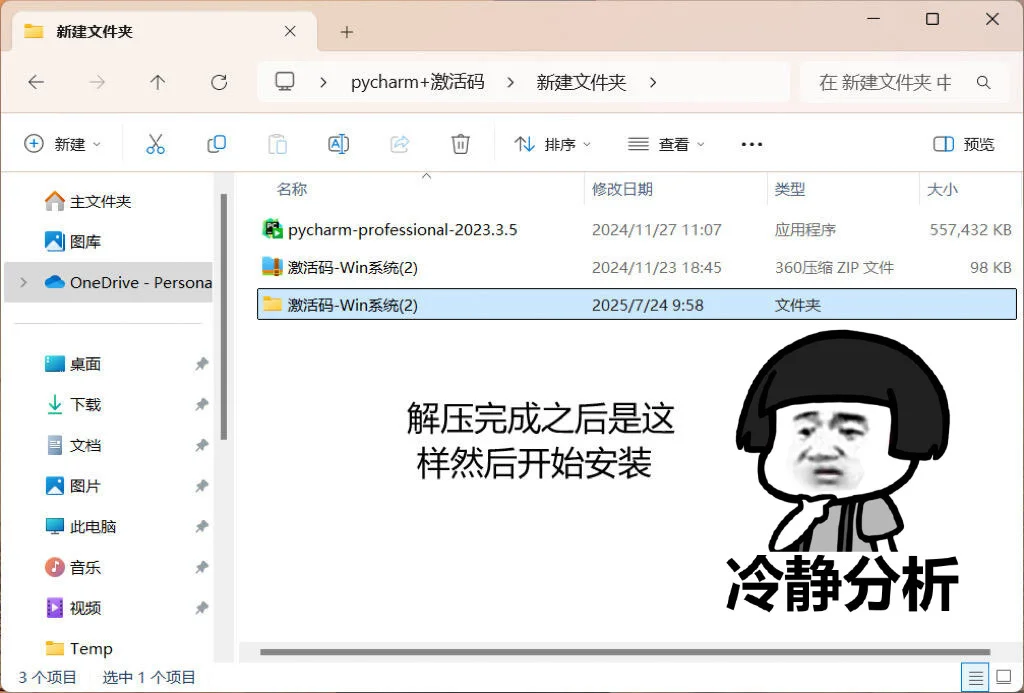Open pycharm+激活码 from the breadcrumb path
The image size is (1024, 693).
coord(417,82)
